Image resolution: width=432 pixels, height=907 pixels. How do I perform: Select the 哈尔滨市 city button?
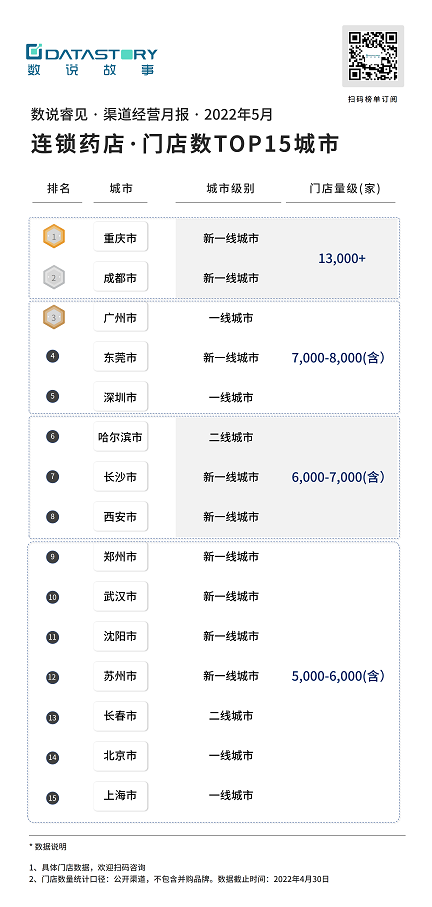click(x=120, y=437)
